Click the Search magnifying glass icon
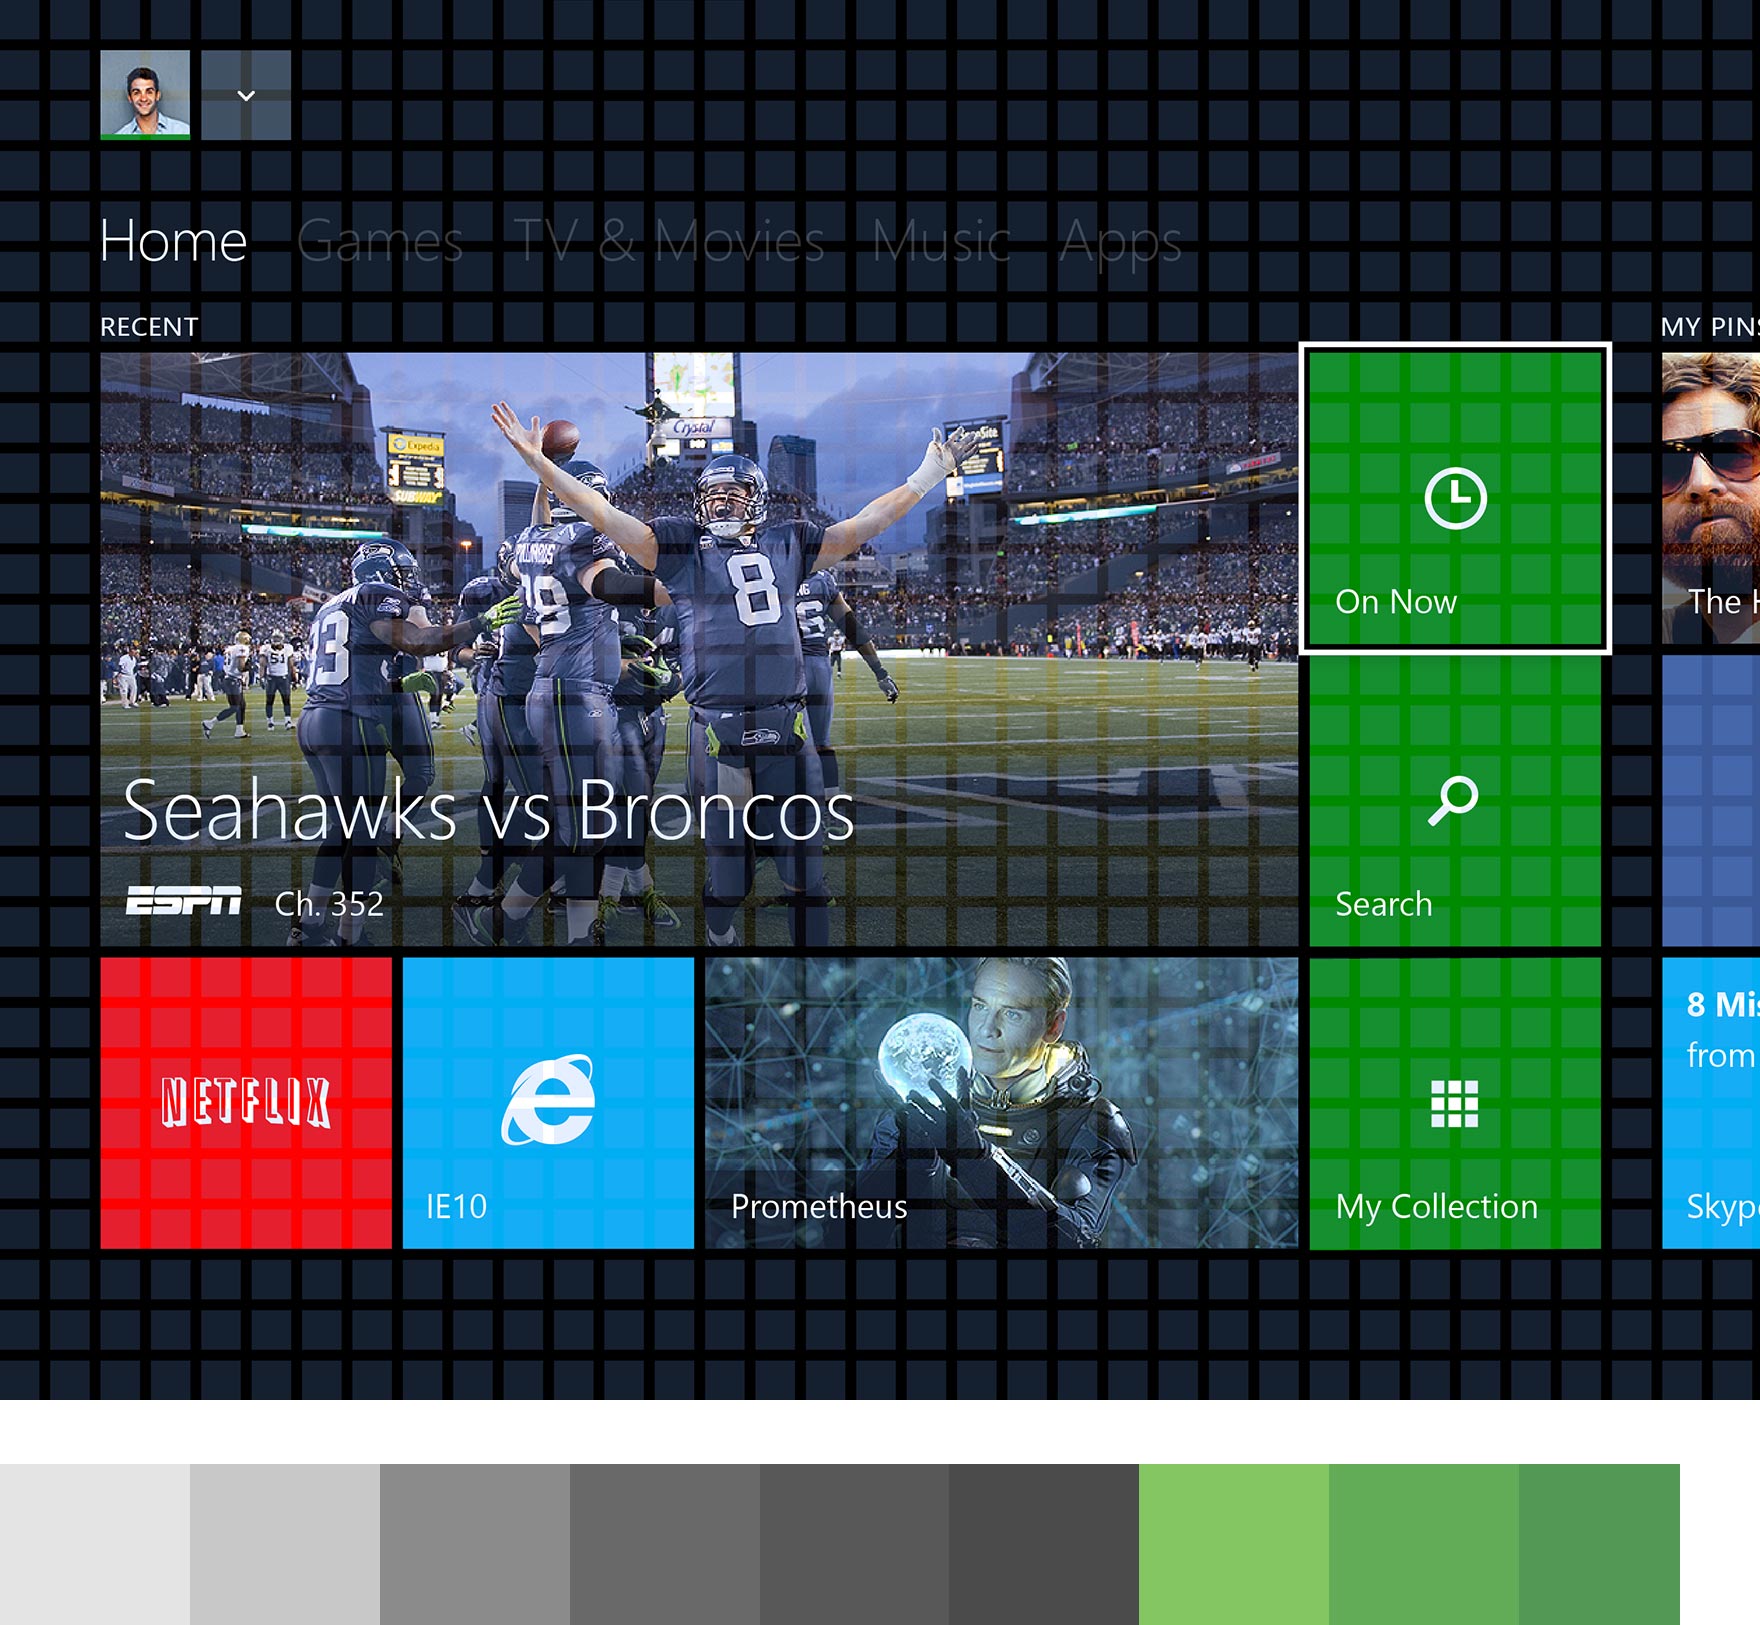This screenshot has height=1625, width=1760. tap(1453, 800)
